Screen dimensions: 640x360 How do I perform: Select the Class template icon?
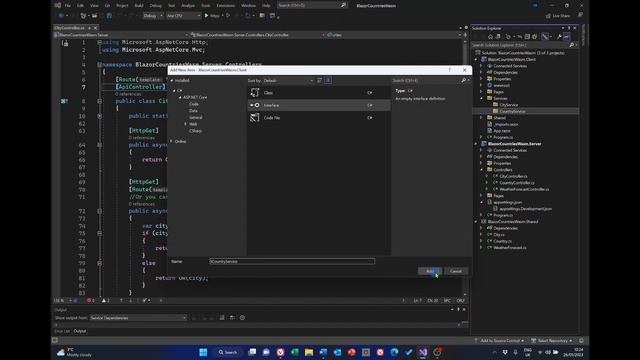click(x=255, y=93)
